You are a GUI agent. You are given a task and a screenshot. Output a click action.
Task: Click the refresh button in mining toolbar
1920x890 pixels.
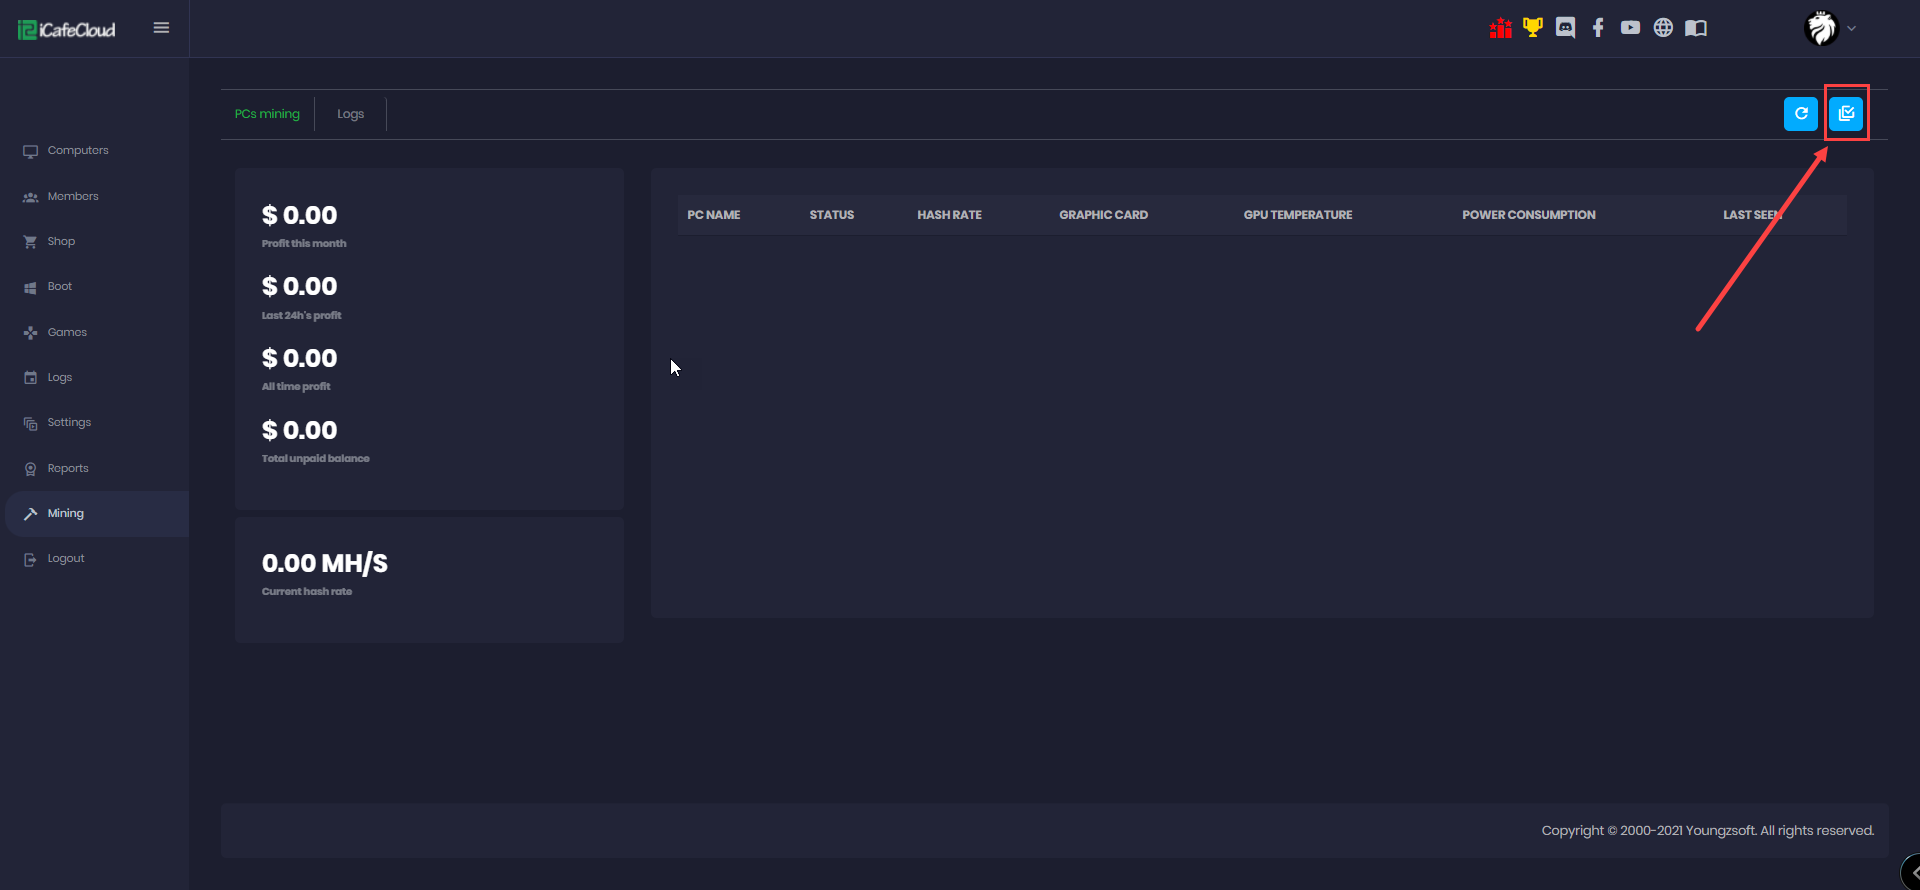coord(1800,114)
